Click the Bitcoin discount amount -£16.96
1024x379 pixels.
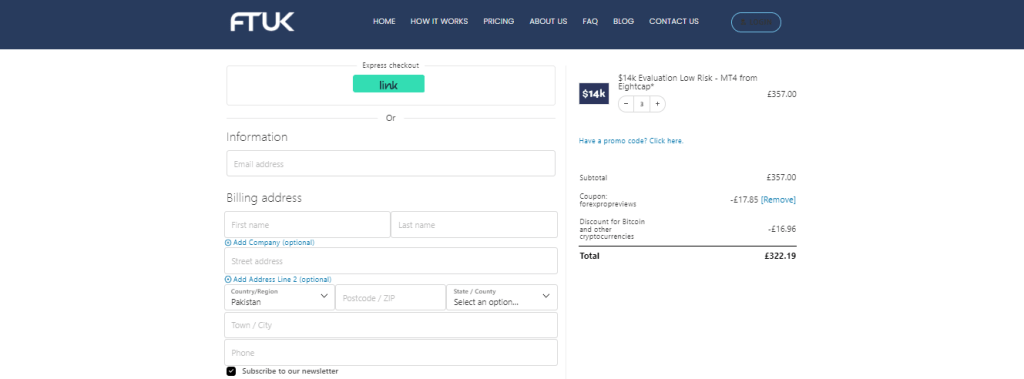tap(782, 229)
